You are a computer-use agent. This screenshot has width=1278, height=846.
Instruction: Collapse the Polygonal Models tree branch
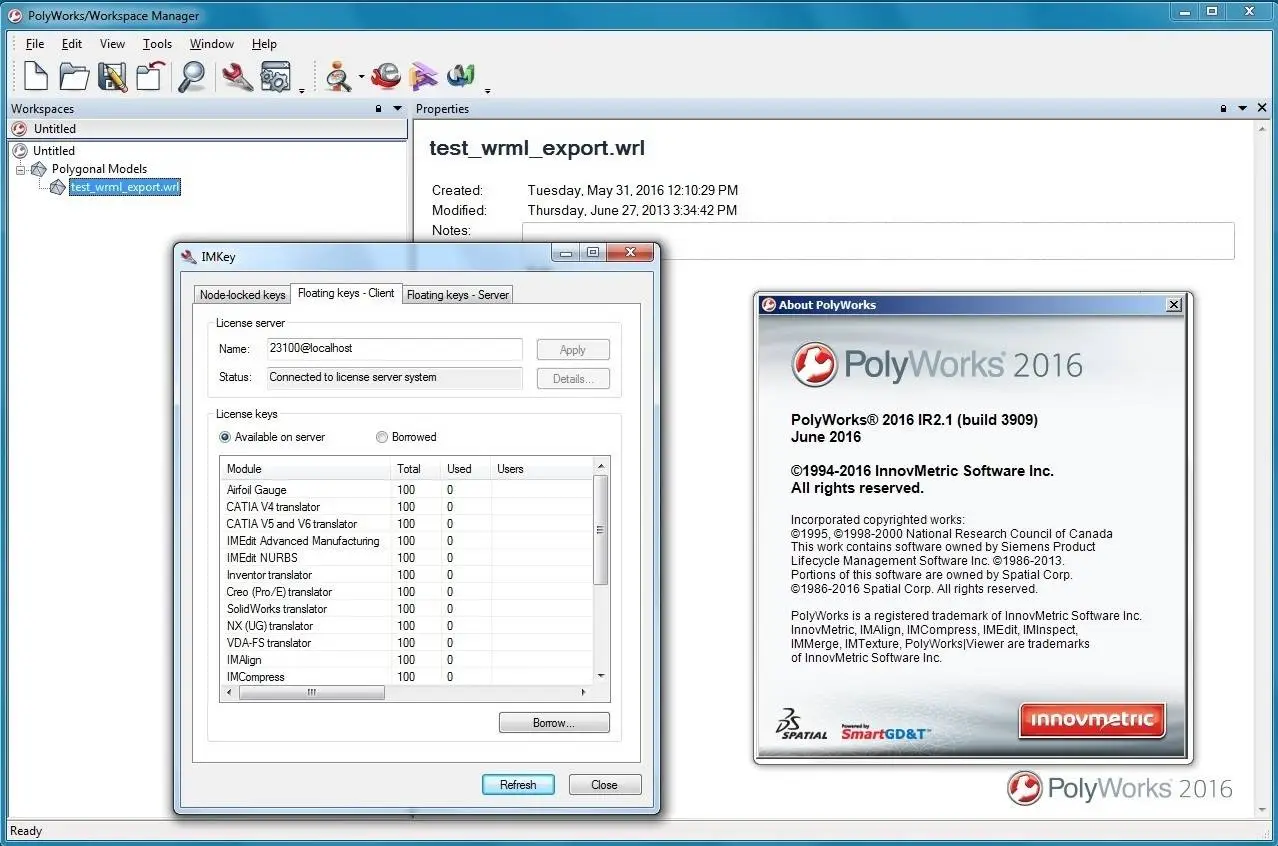pyautogui.click(x=21, y=169)
